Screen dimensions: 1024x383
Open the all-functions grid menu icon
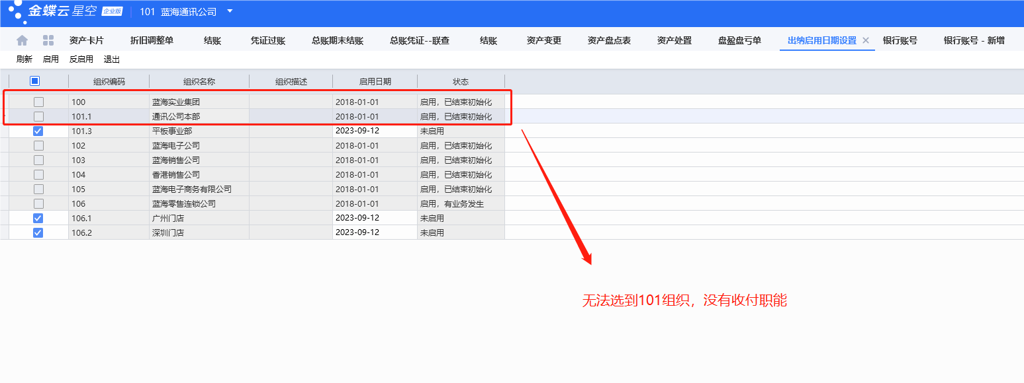48,41
